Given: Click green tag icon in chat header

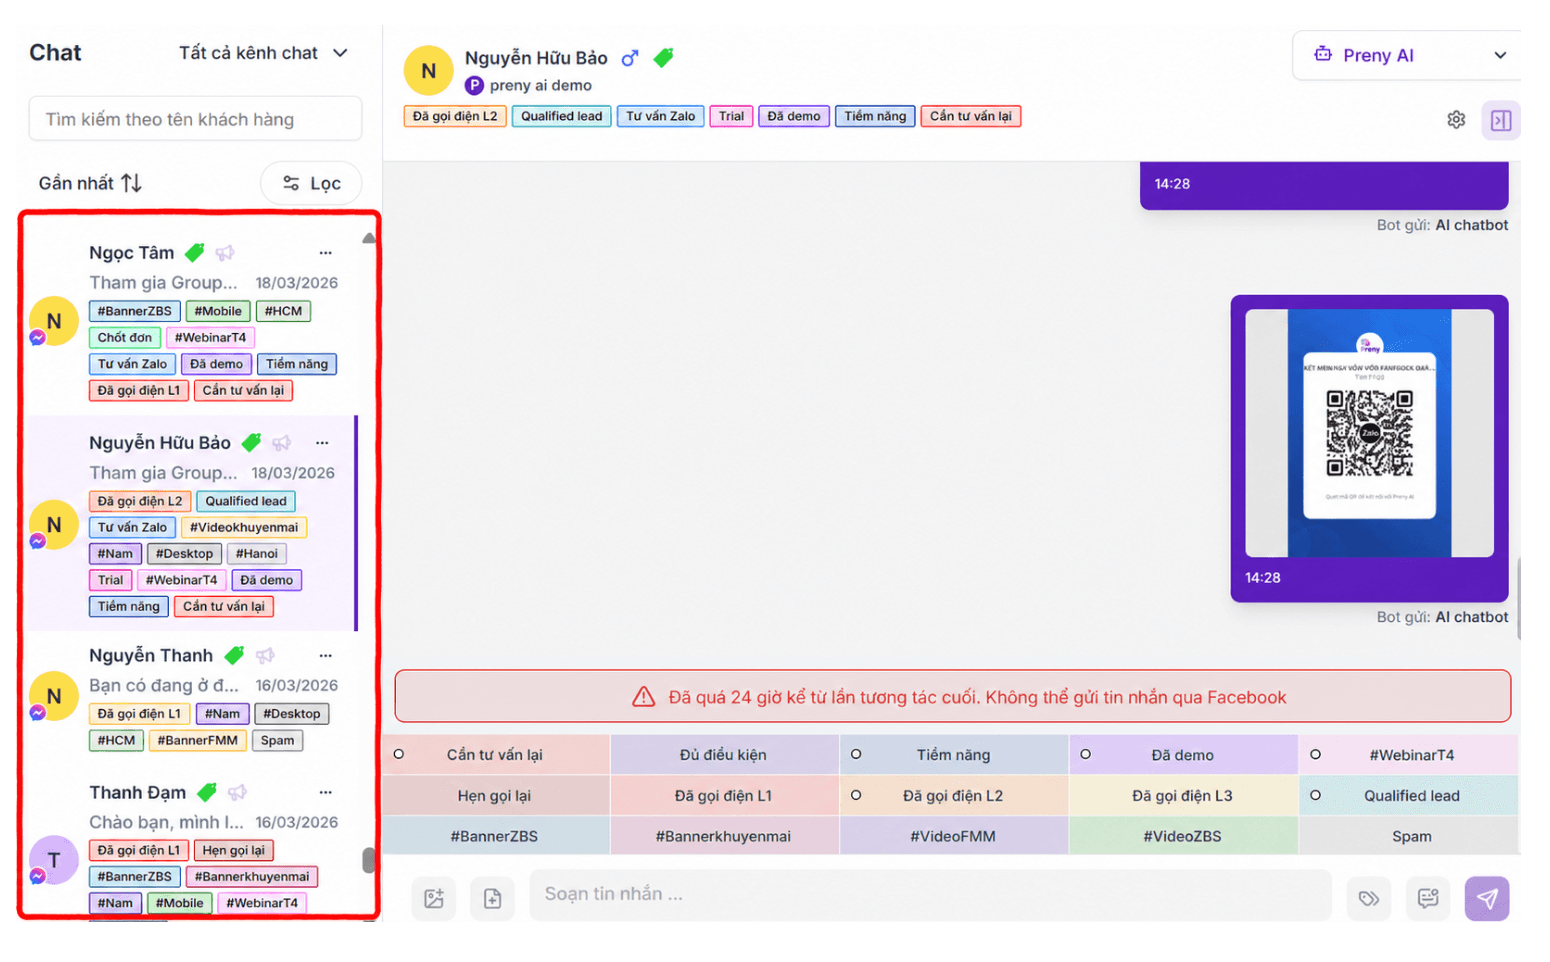Looking at the screenshot, I should coord(663,58).
